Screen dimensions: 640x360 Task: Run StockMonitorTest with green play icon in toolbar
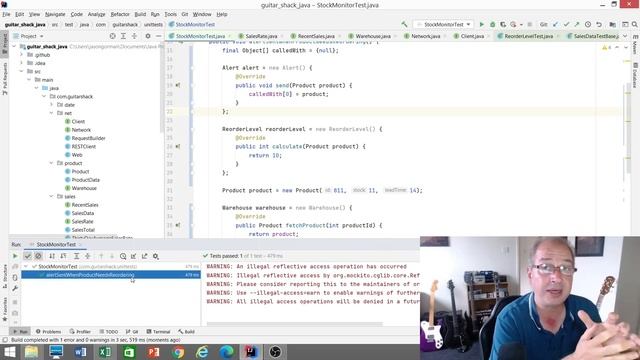(482, 24)
